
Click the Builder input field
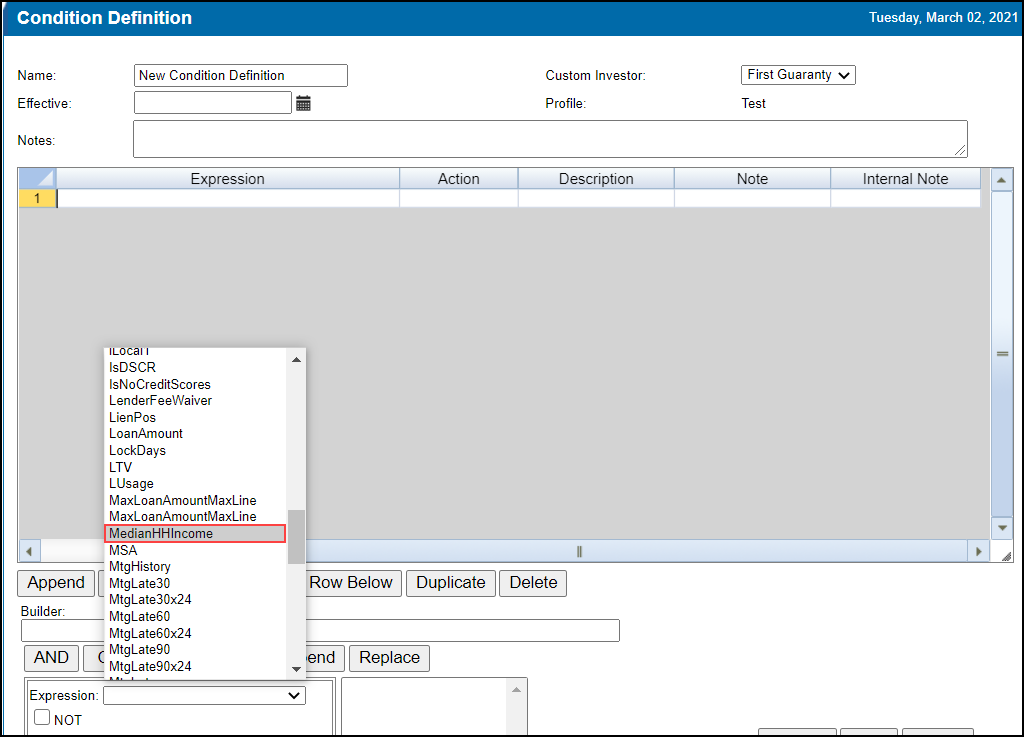(320, 631)
